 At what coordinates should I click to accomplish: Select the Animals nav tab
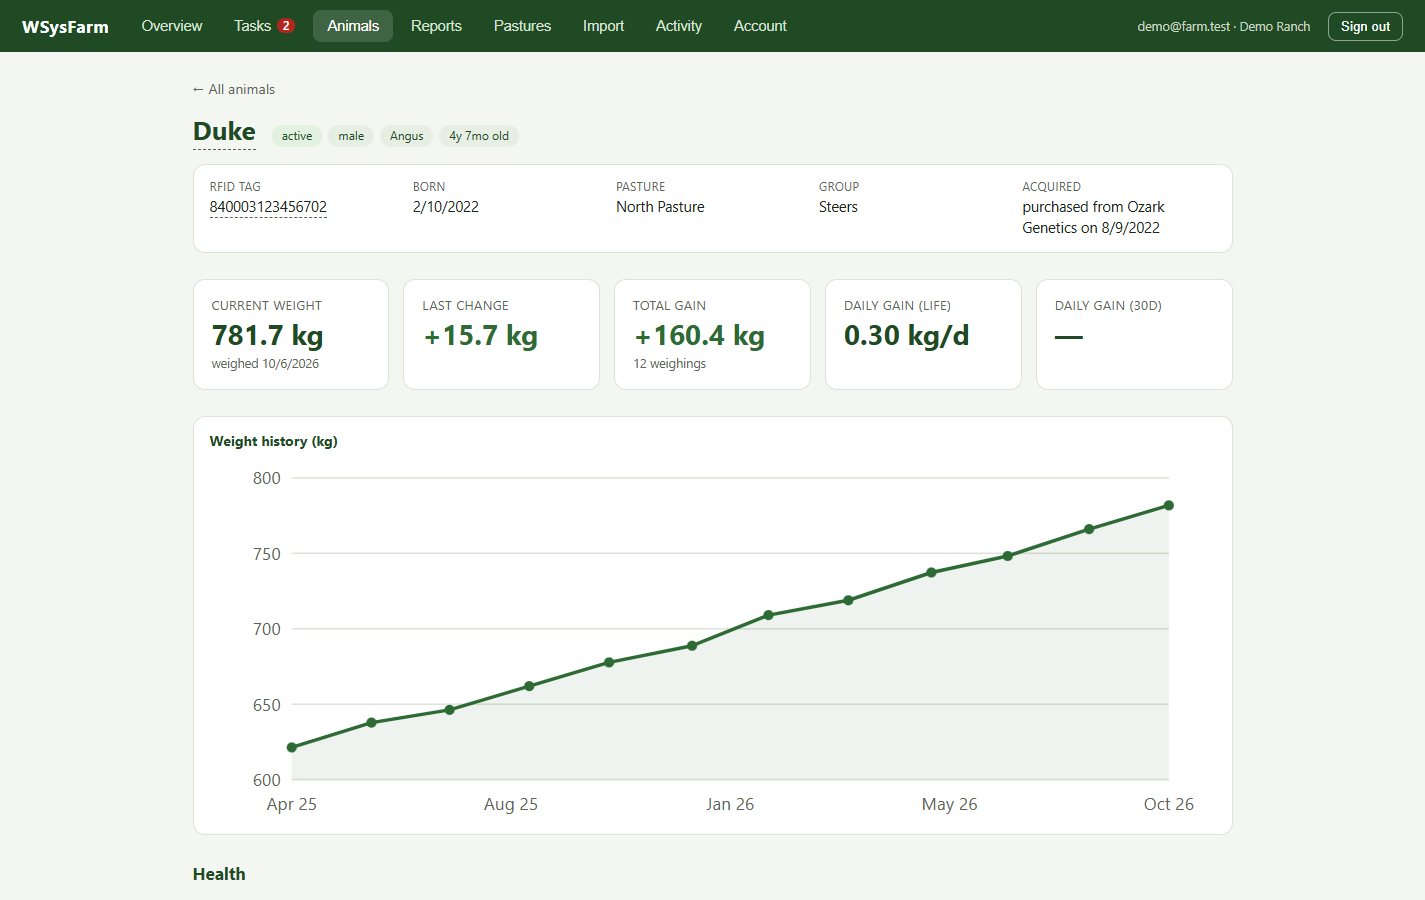353,26
